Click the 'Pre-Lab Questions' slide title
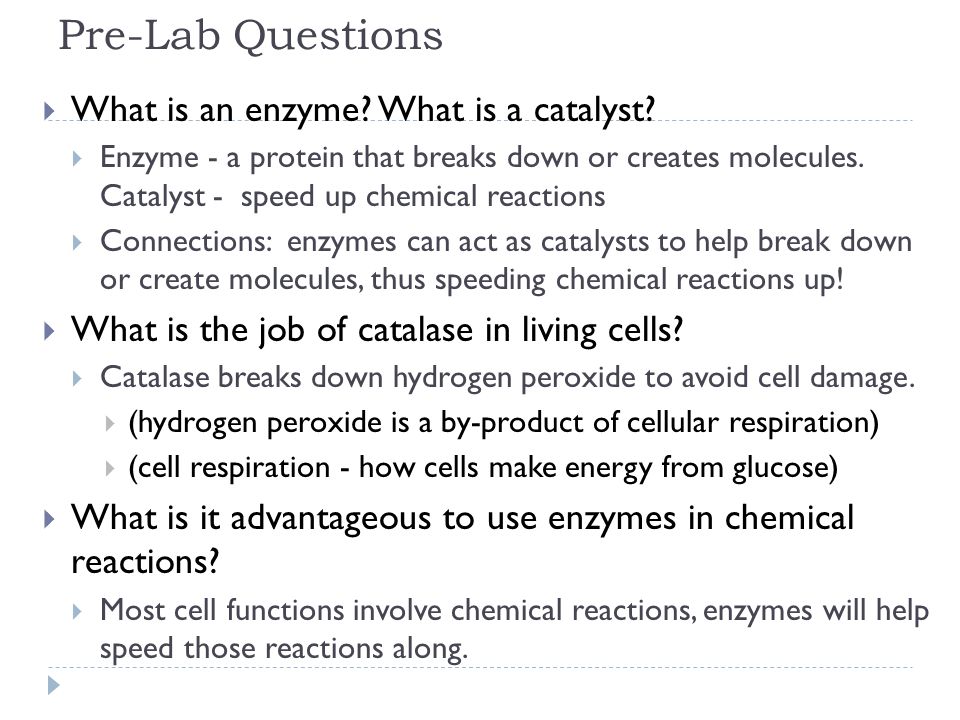960x720 pixels. pos(250,36)
